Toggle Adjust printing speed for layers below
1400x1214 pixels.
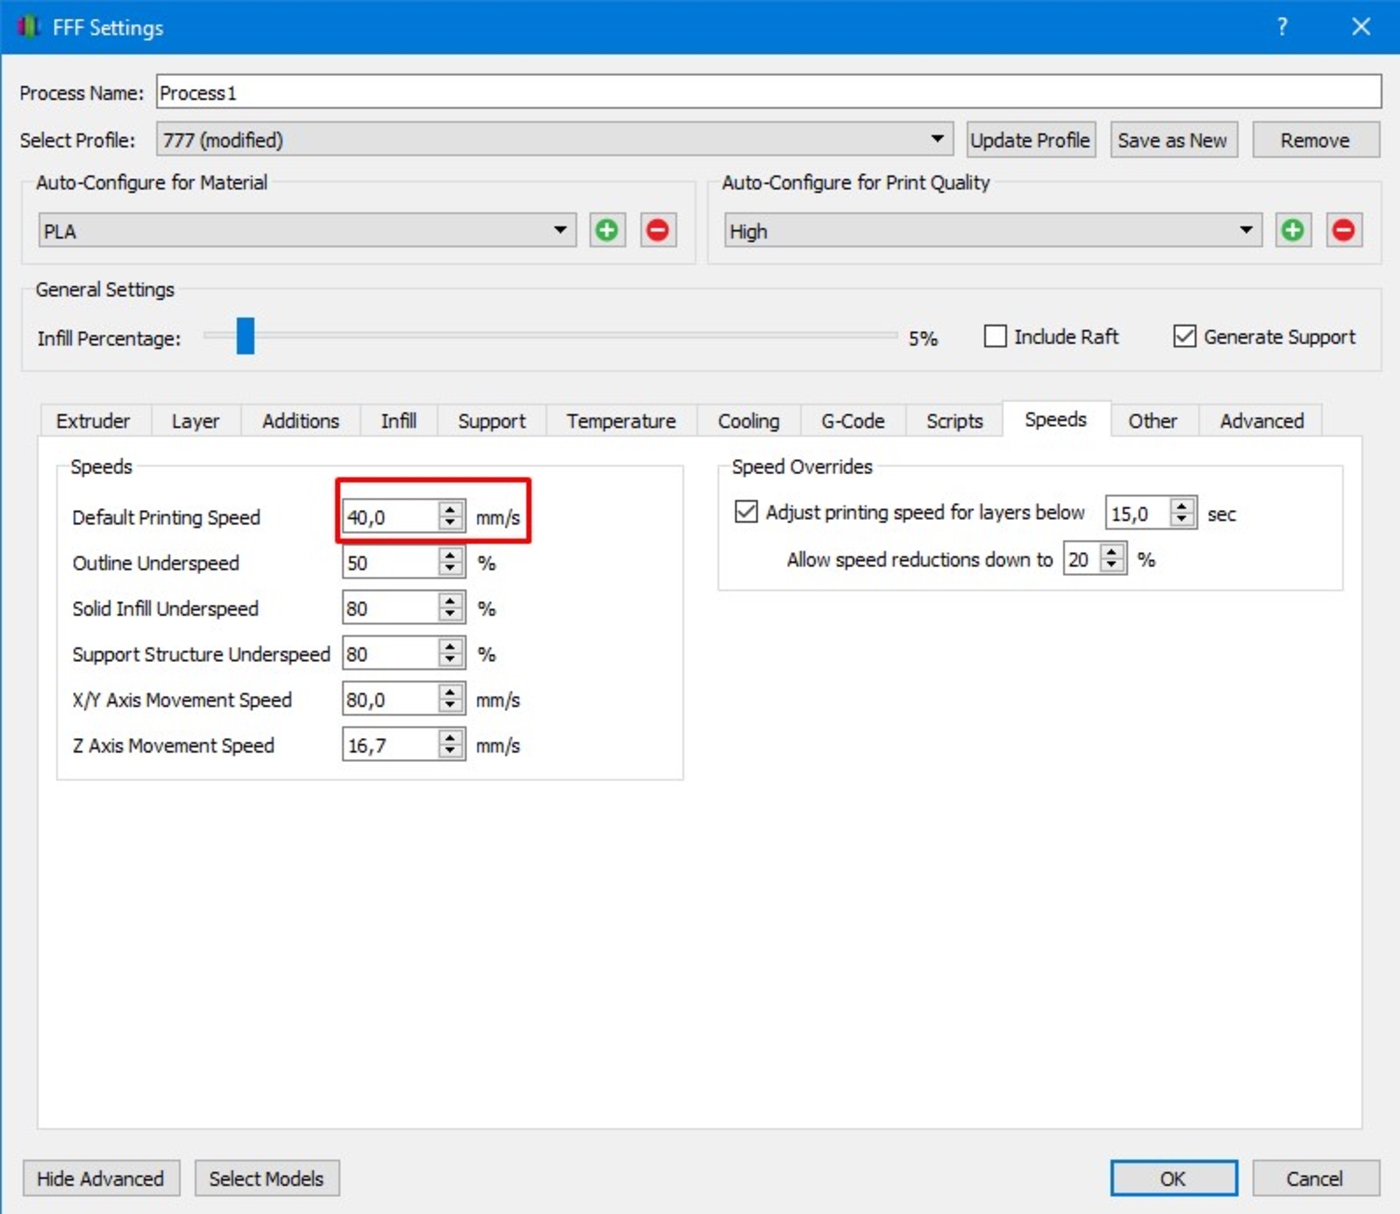click(x=746, y=512)
